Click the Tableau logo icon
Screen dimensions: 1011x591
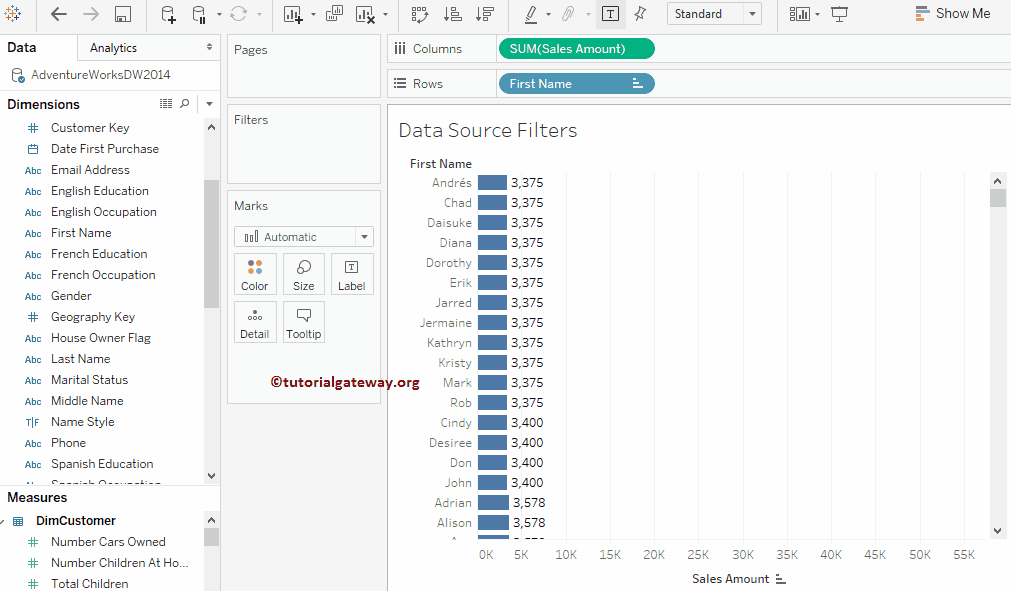pos(14,14)
